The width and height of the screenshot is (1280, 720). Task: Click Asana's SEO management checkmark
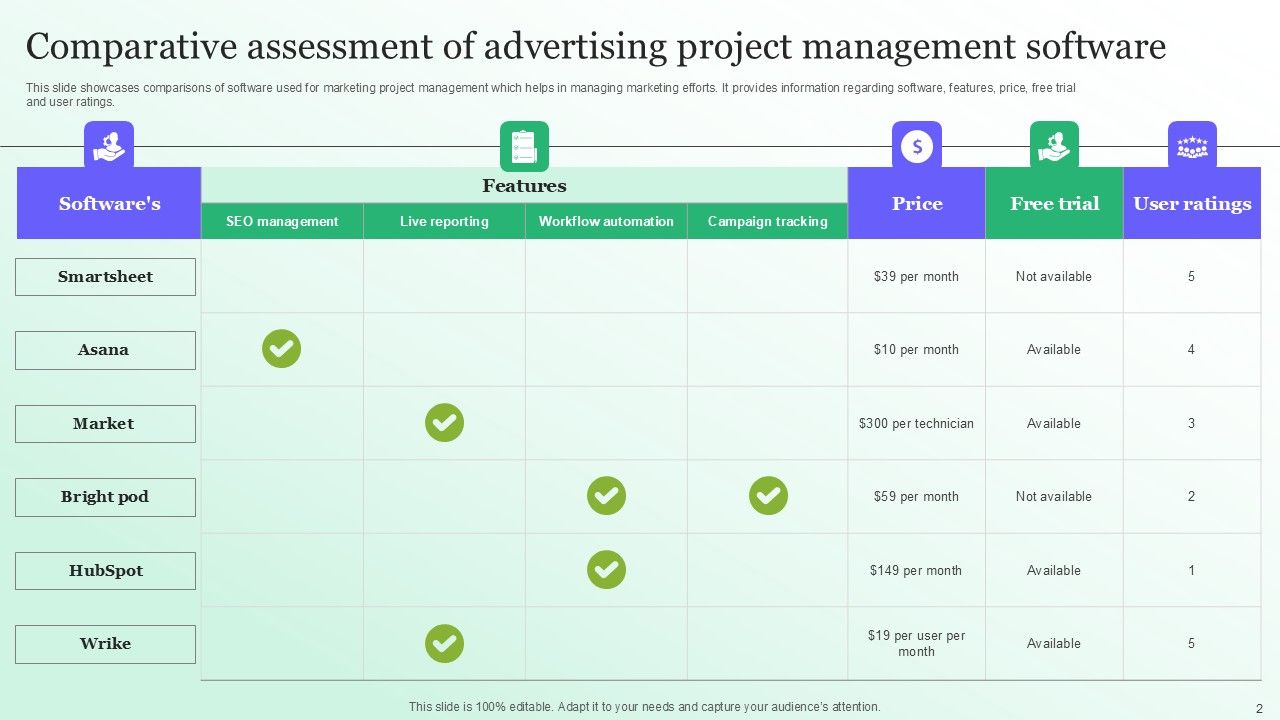click(281, 349)
